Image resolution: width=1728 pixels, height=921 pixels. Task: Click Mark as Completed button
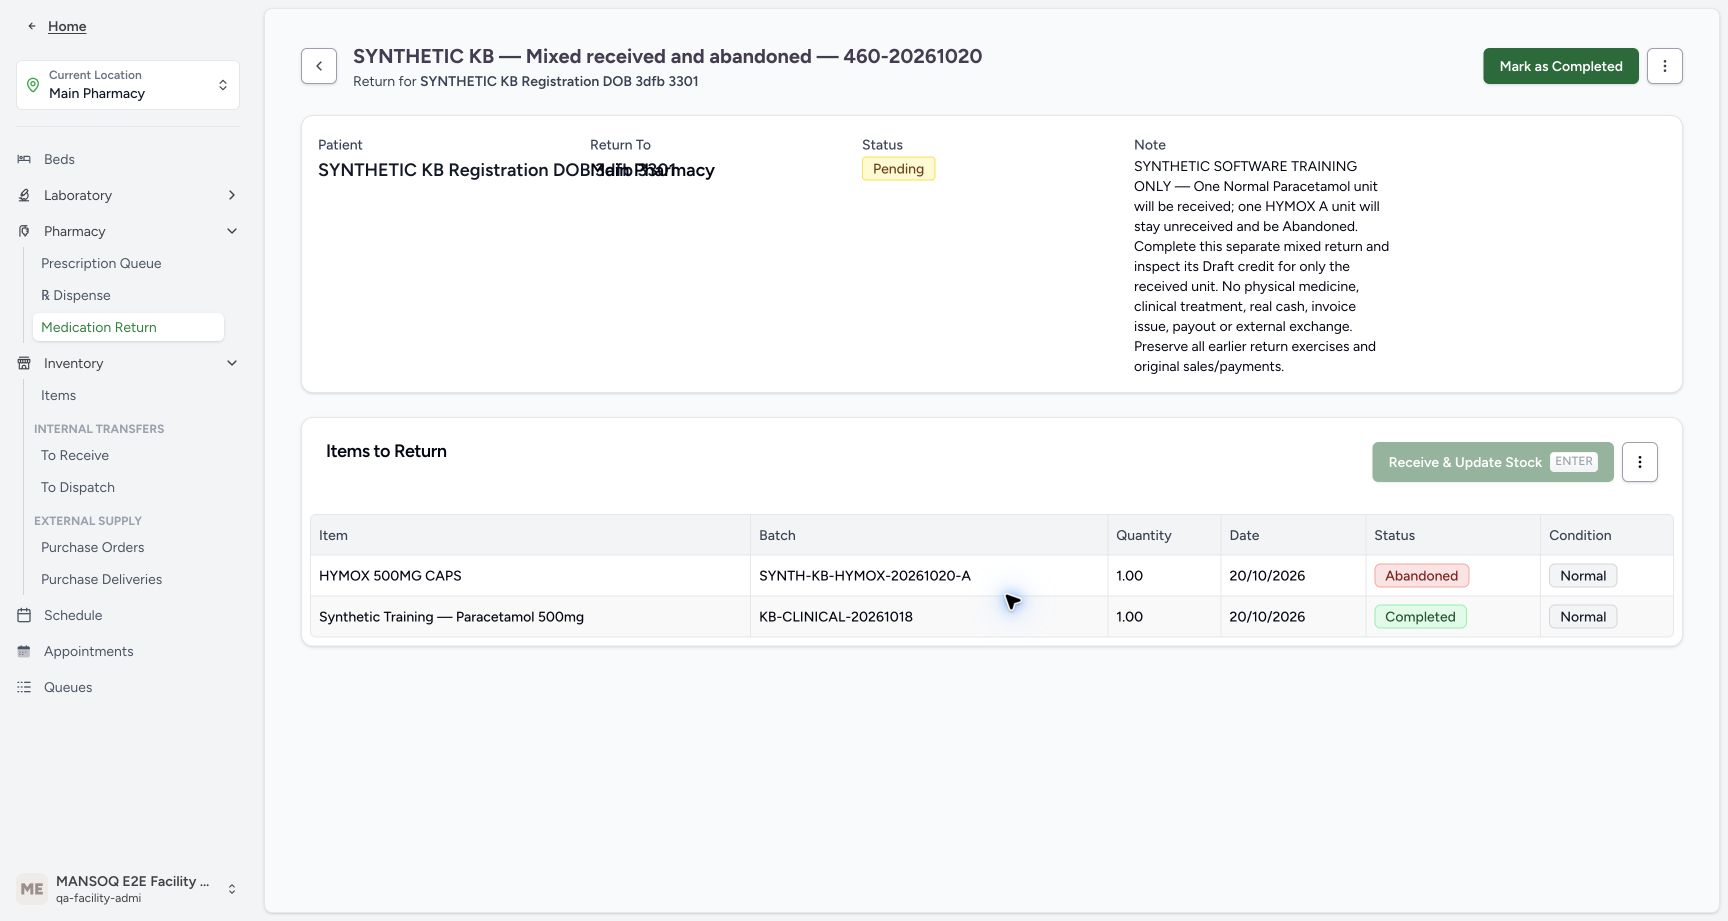click(1561, 66)
